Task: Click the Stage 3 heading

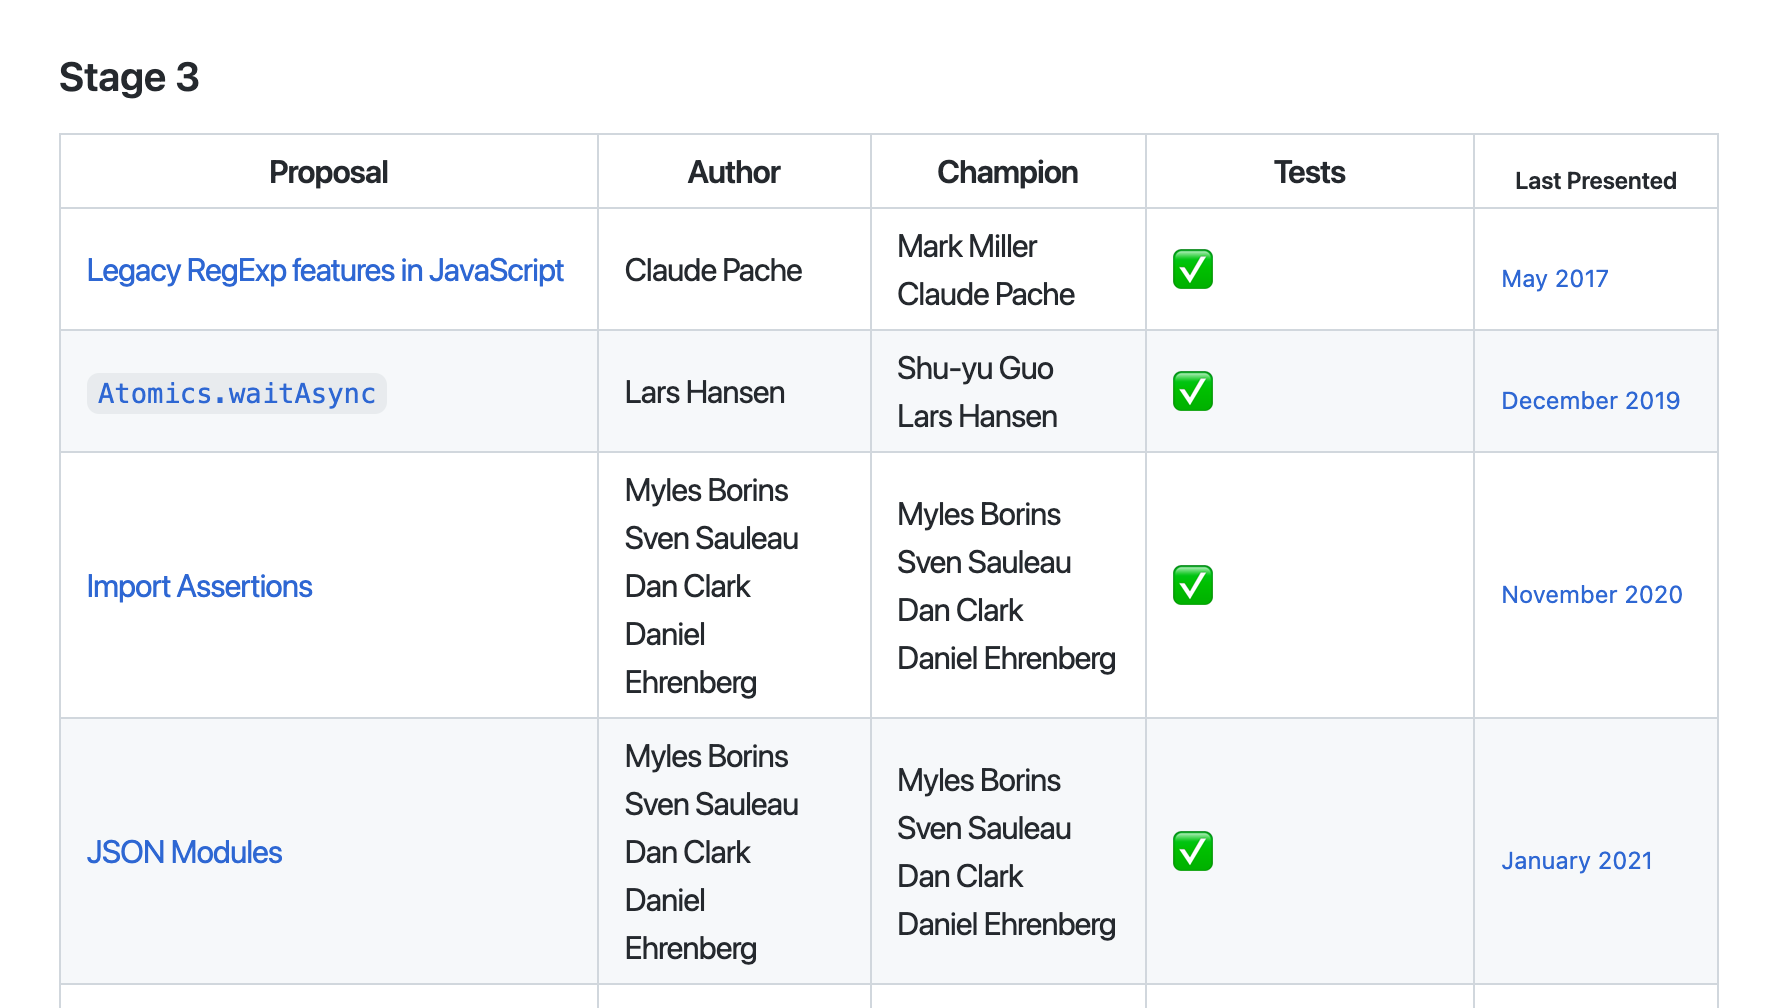Action: [x=130, y=77]
